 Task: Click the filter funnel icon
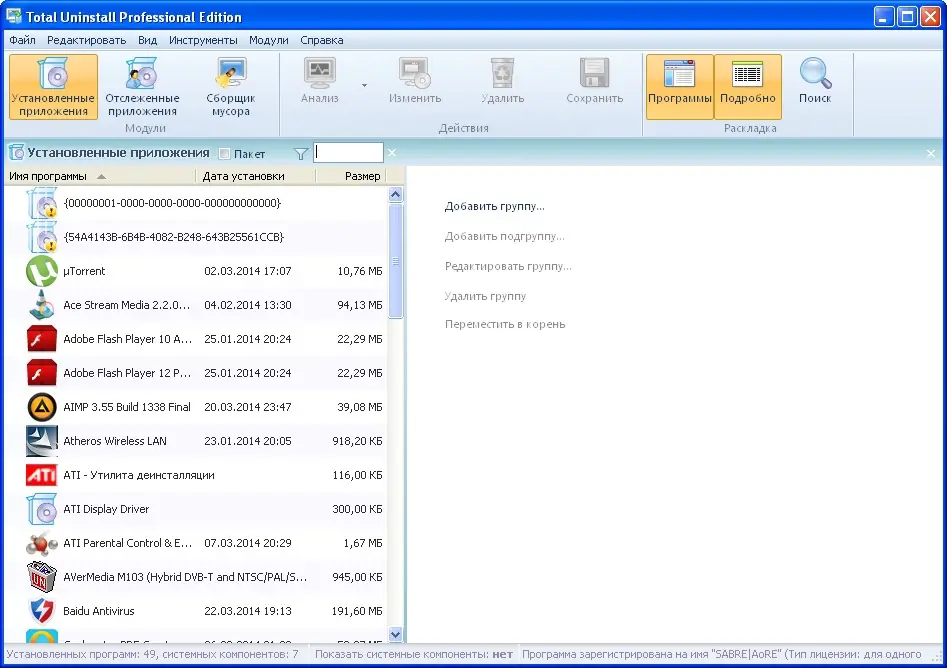301,154
